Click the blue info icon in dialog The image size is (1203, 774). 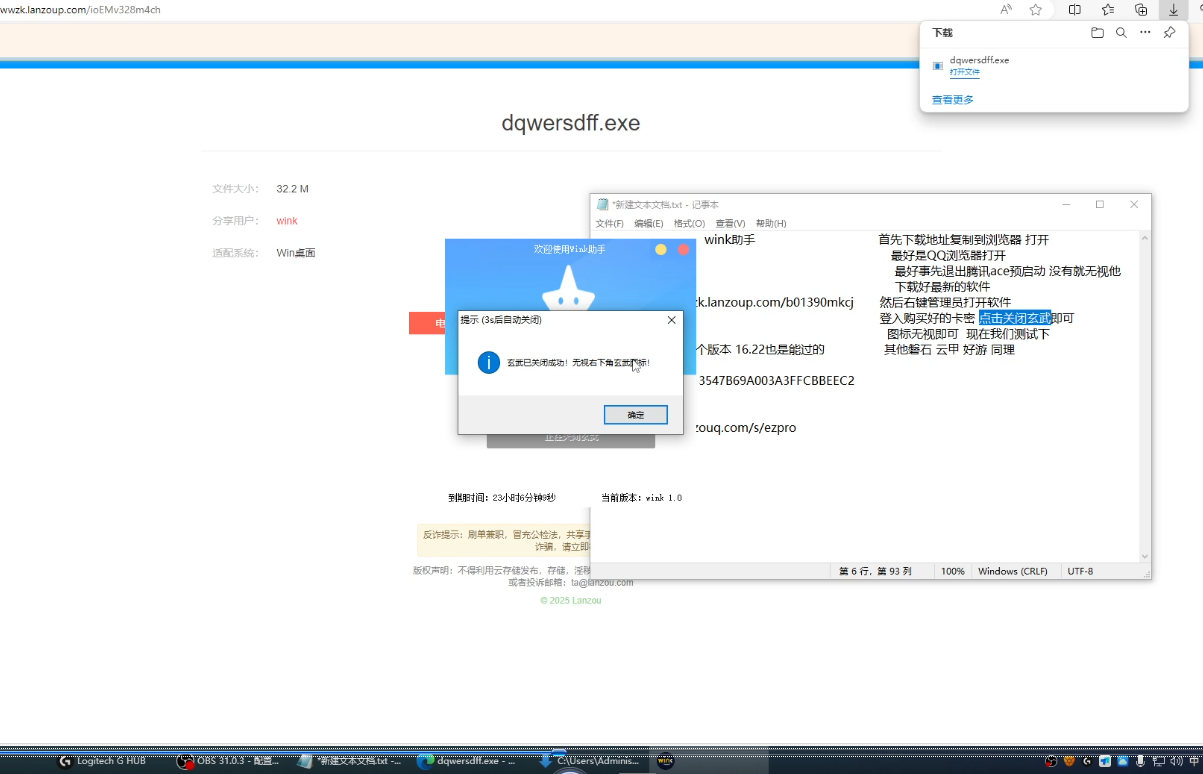pyautogui.click(x=488, y=362)
